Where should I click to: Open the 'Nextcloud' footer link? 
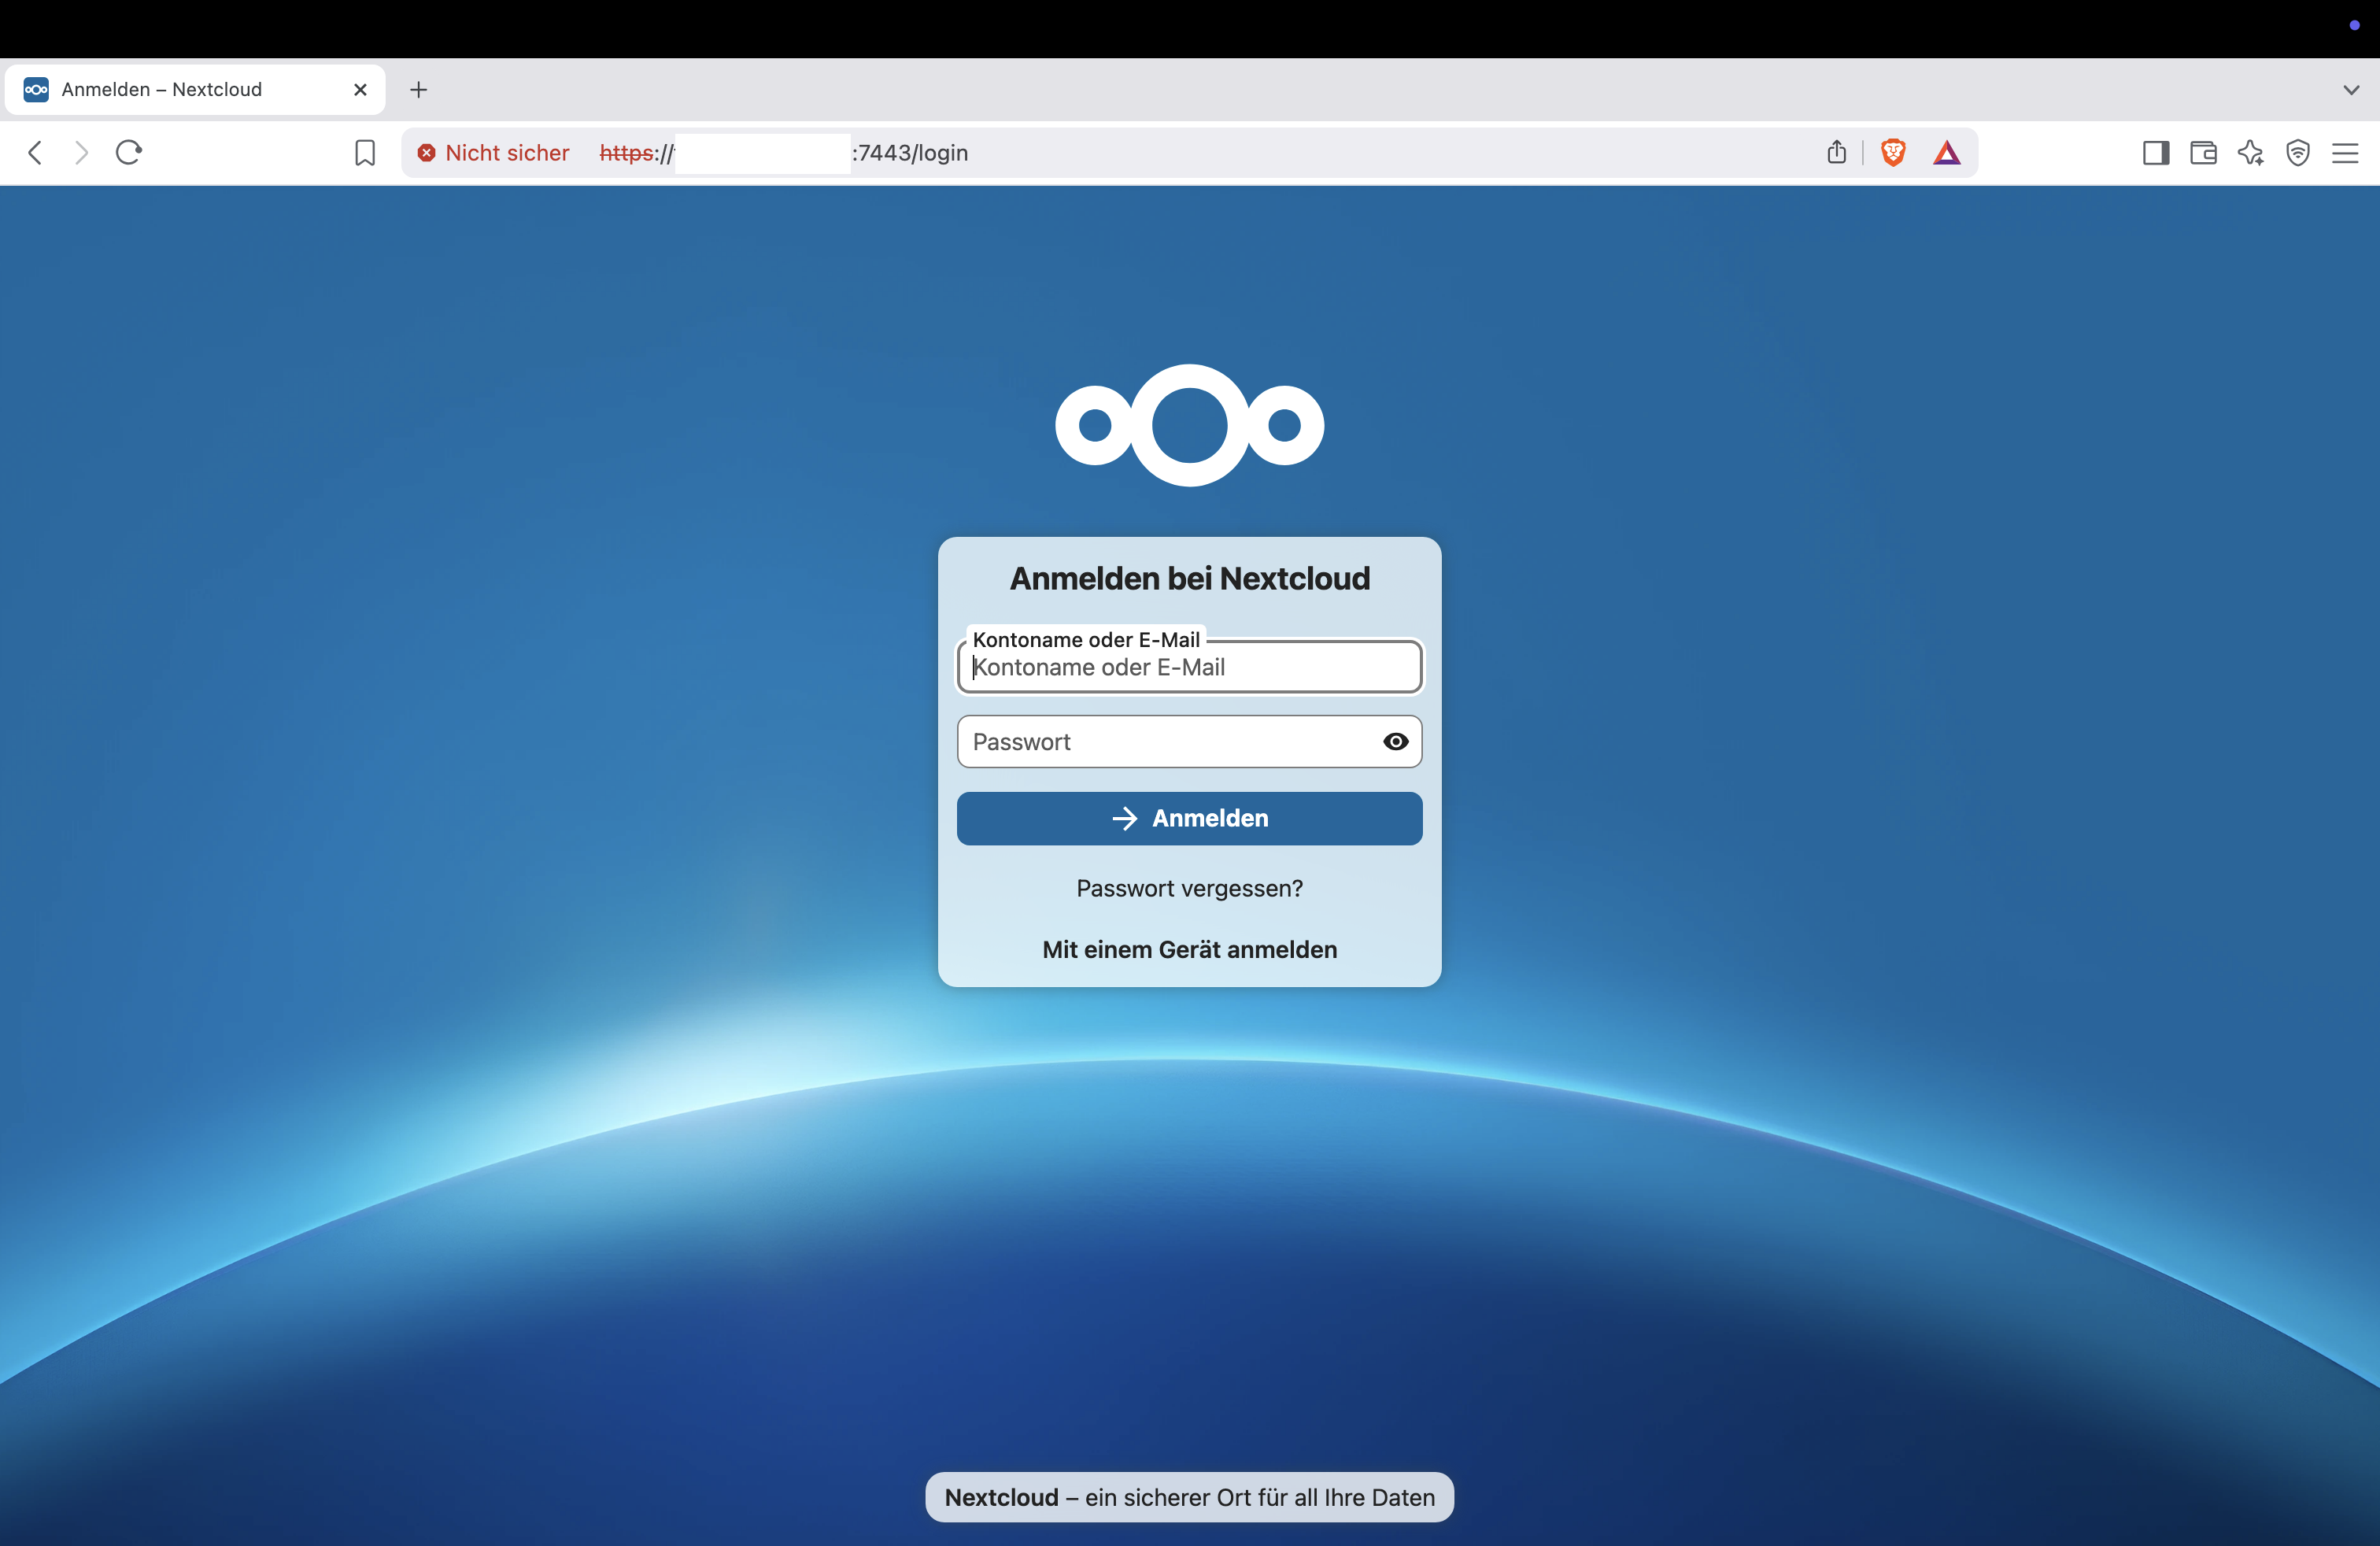(x=1001, y=1497)
